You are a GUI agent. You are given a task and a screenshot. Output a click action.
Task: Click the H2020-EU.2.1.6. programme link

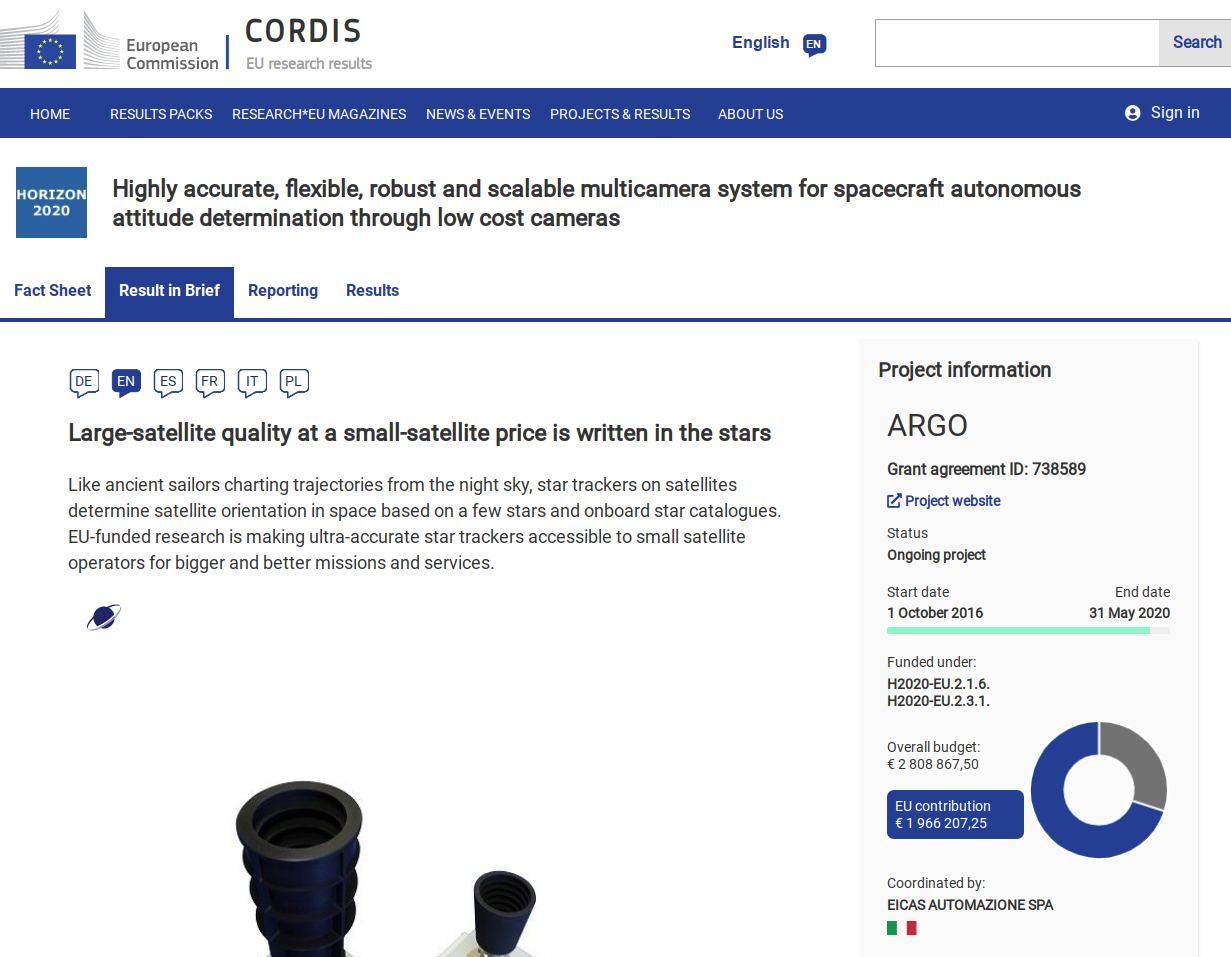click(x=938, y=684)
